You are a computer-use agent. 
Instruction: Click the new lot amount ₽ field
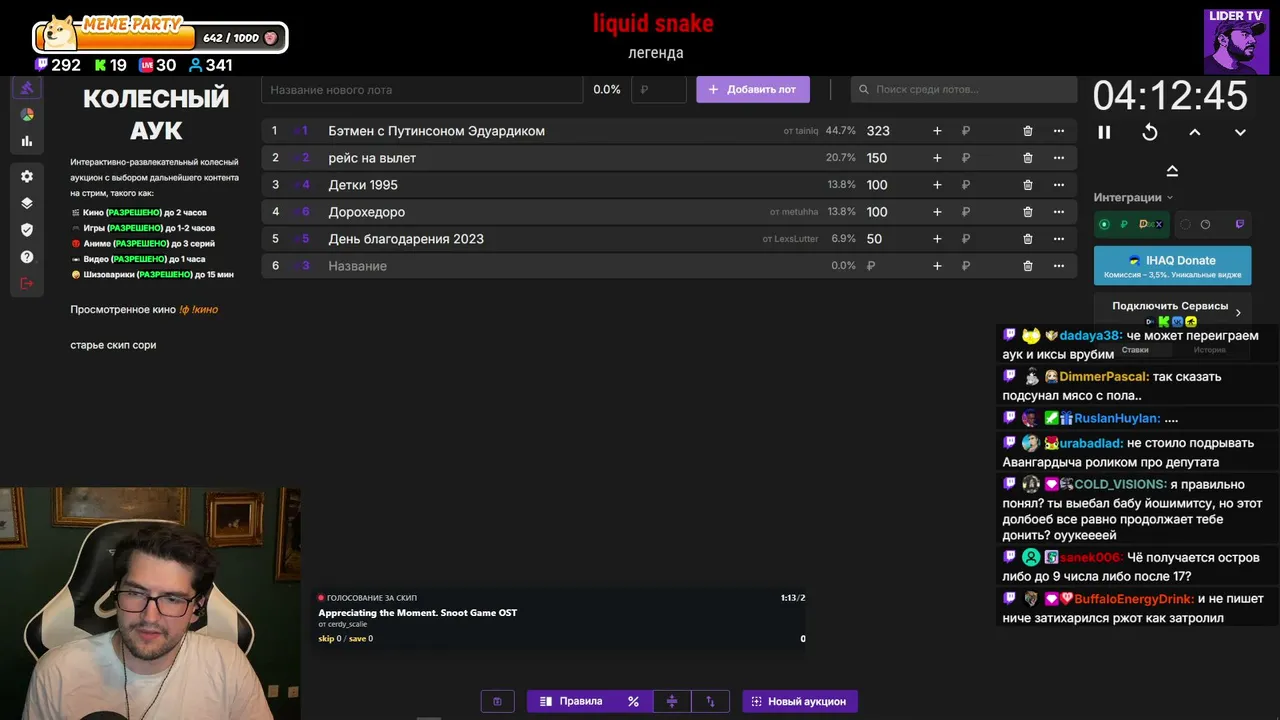click(659, 89)
